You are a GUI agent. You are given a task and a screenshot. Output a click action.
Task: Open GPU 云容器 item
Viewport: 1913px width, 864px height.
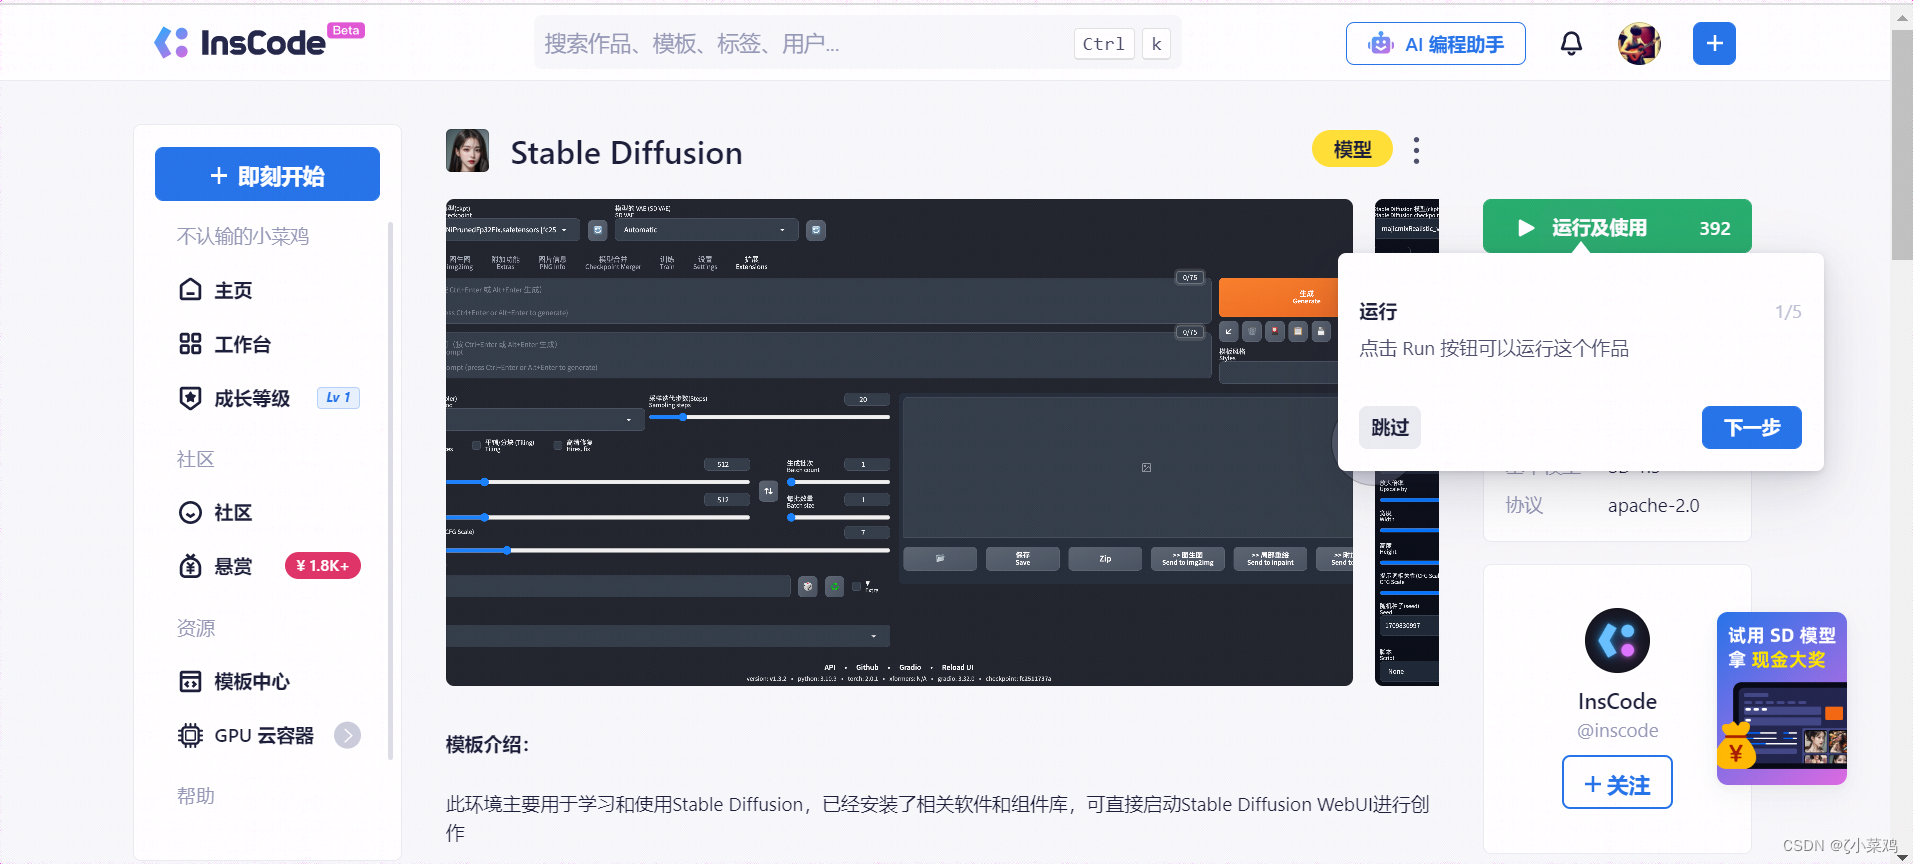[264, 735]
